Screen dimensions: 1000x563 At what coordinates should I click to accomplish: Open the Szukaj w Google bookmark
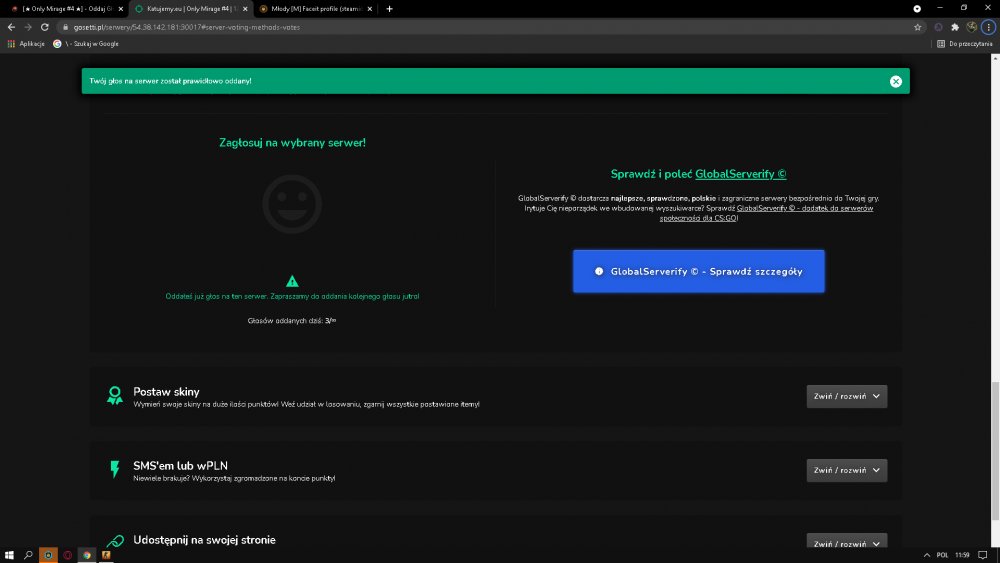tap(86, 44)
